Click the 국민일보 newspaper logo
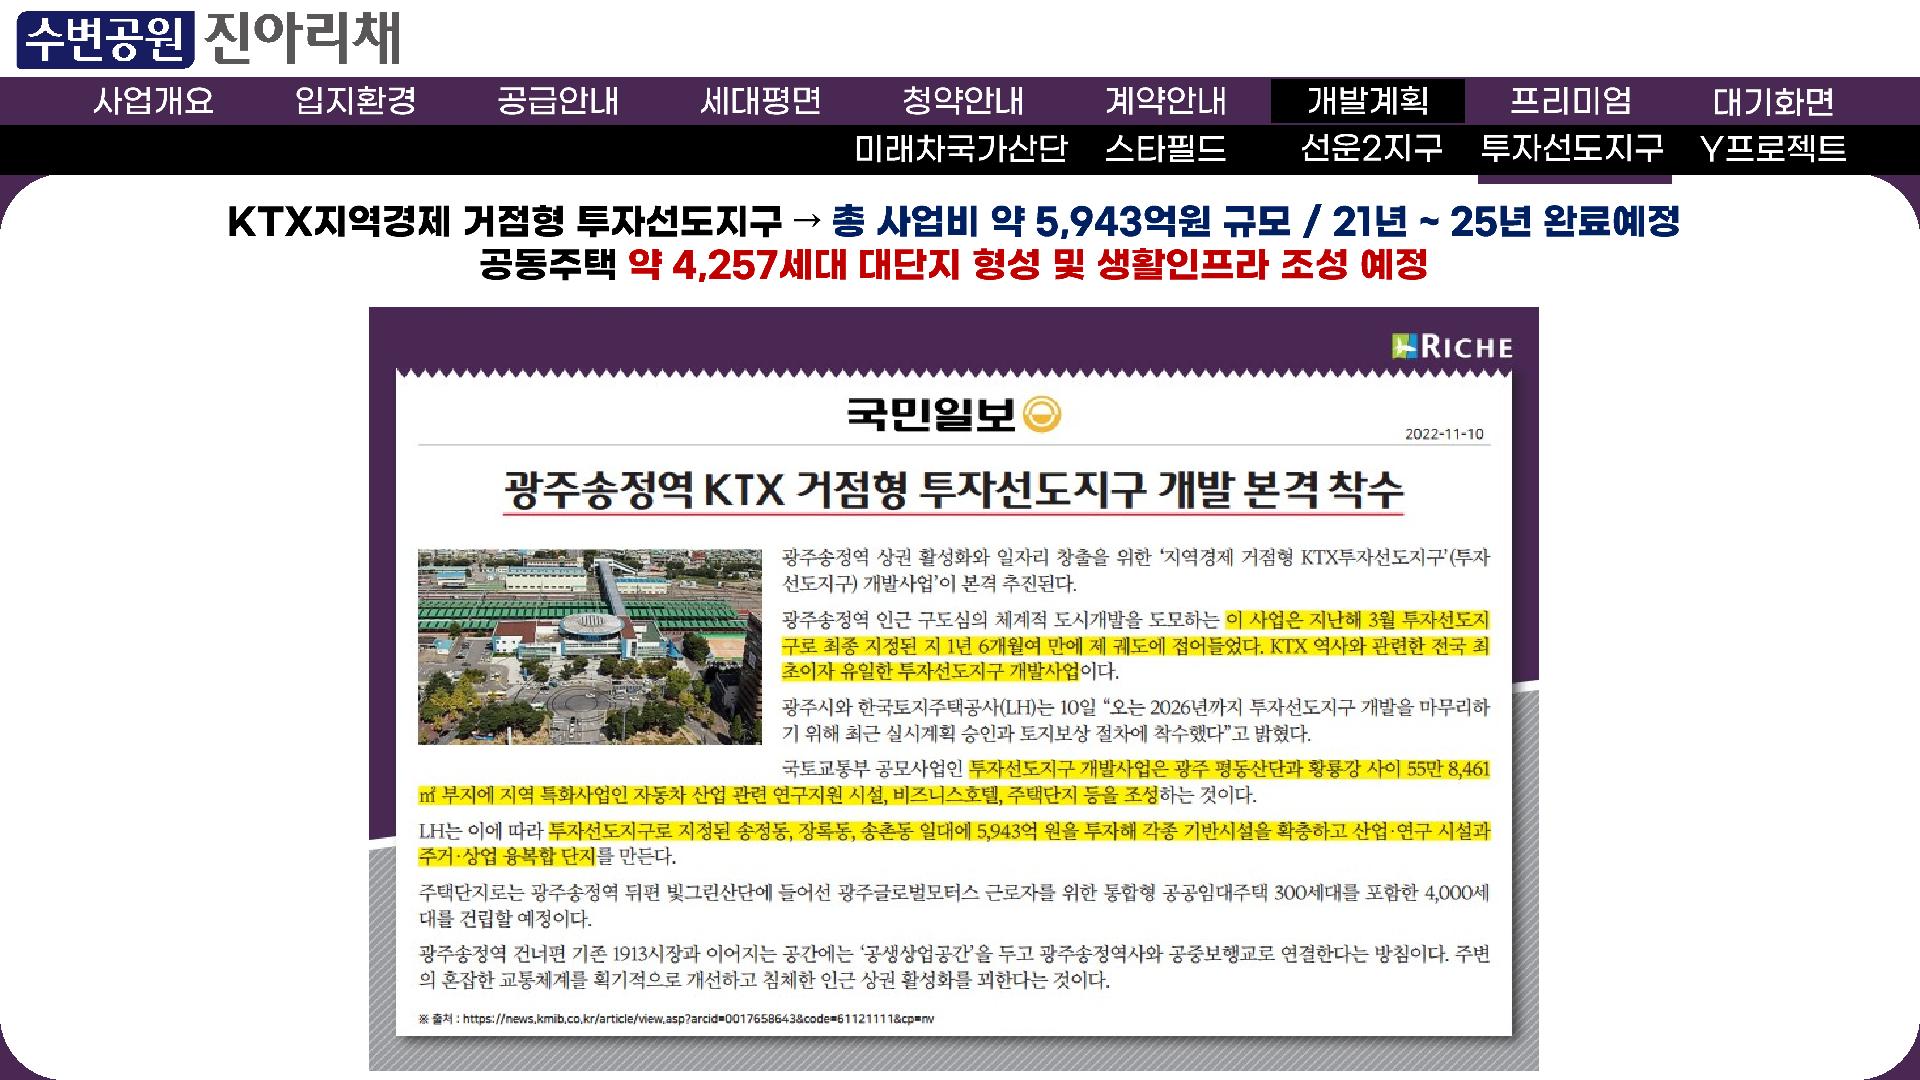The image size is (1920, 1080). [952, 414]
